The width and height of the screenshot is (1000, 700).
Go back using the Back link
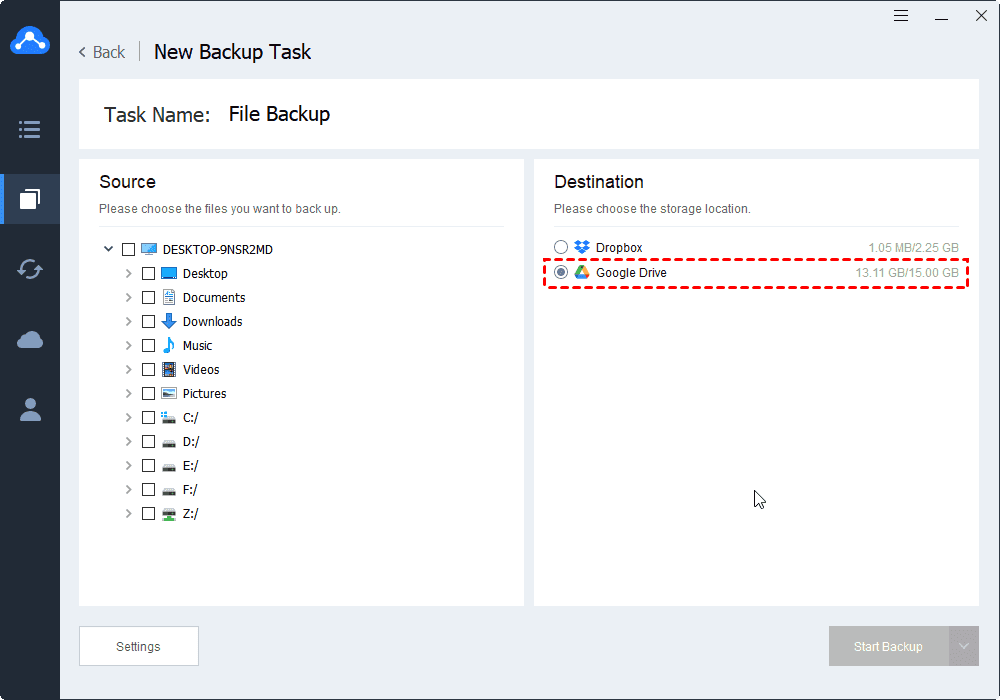point(102,52)
